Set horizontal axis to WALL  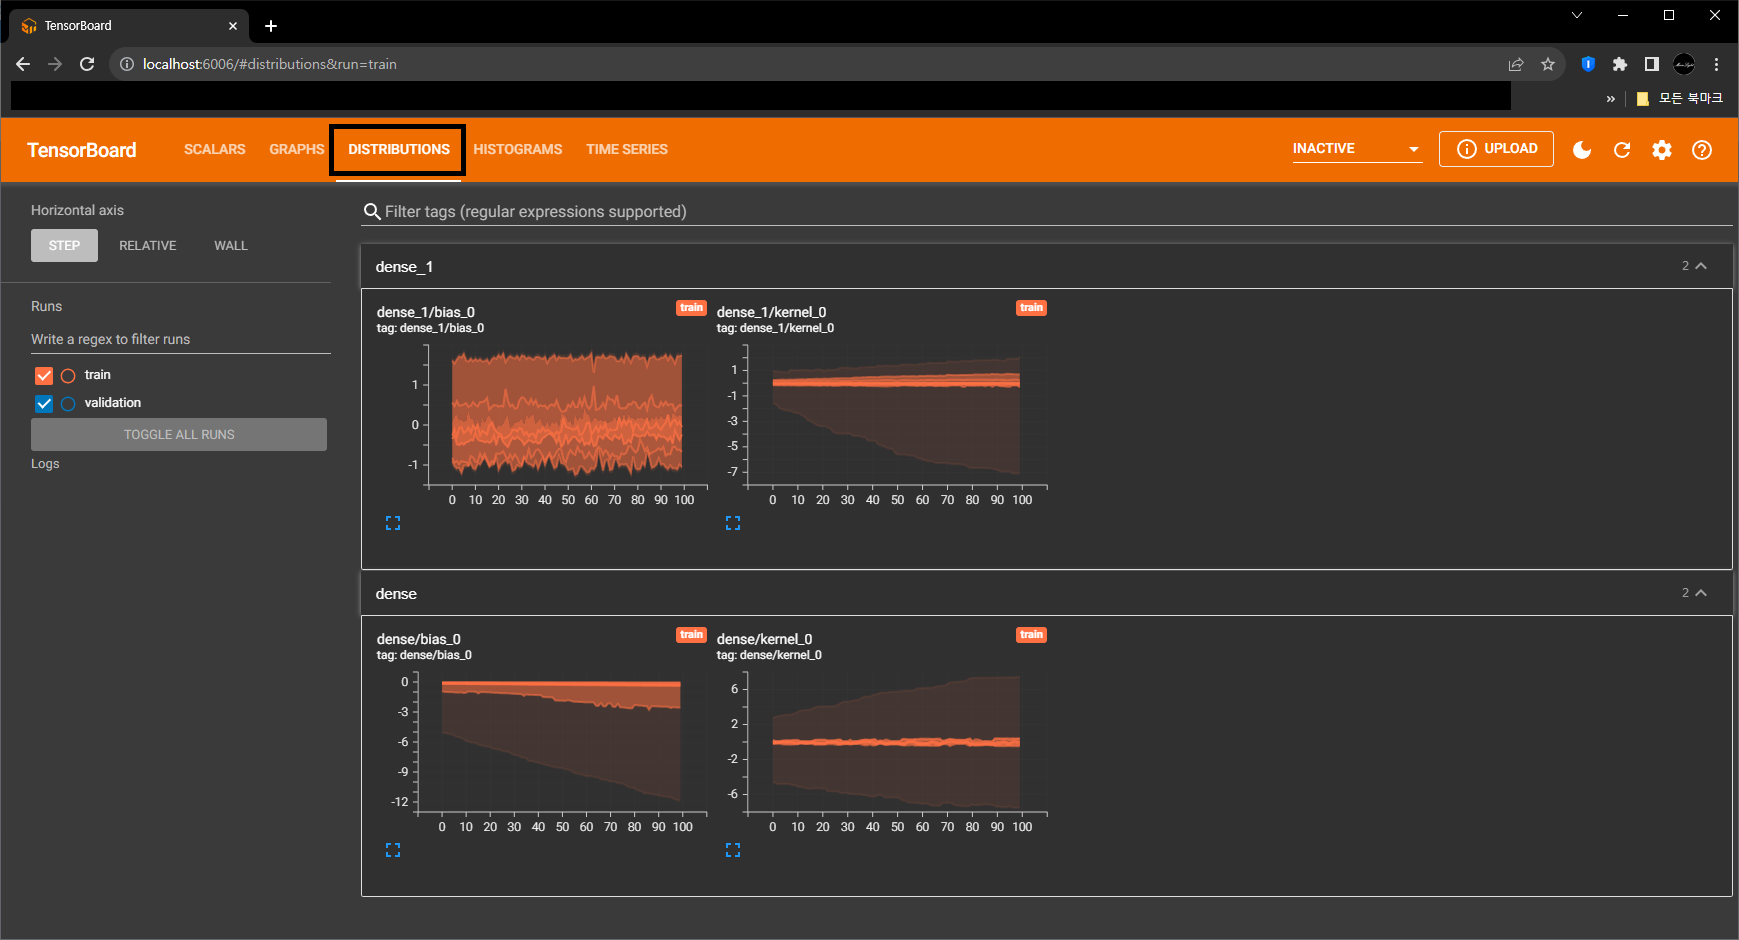[x=231, y=245]
